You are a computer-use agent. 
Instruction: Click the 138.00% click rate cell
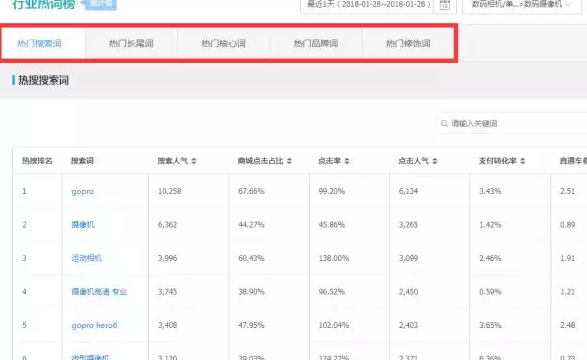pos(334,258)
